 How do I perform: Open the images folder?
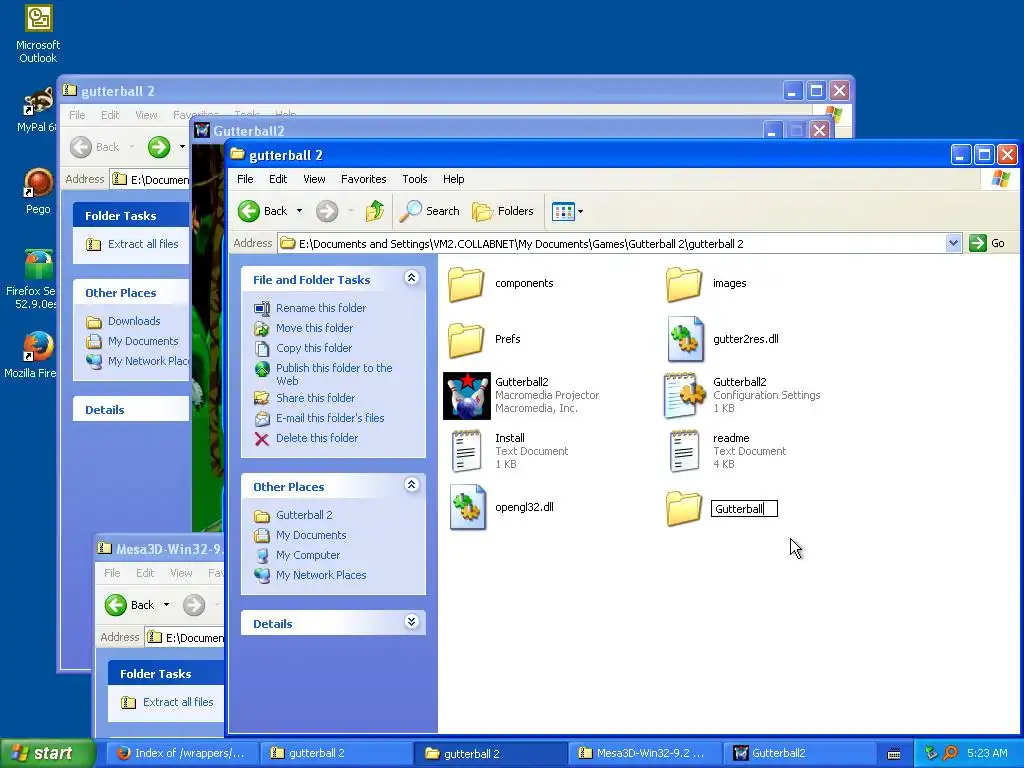click(684, 283)
